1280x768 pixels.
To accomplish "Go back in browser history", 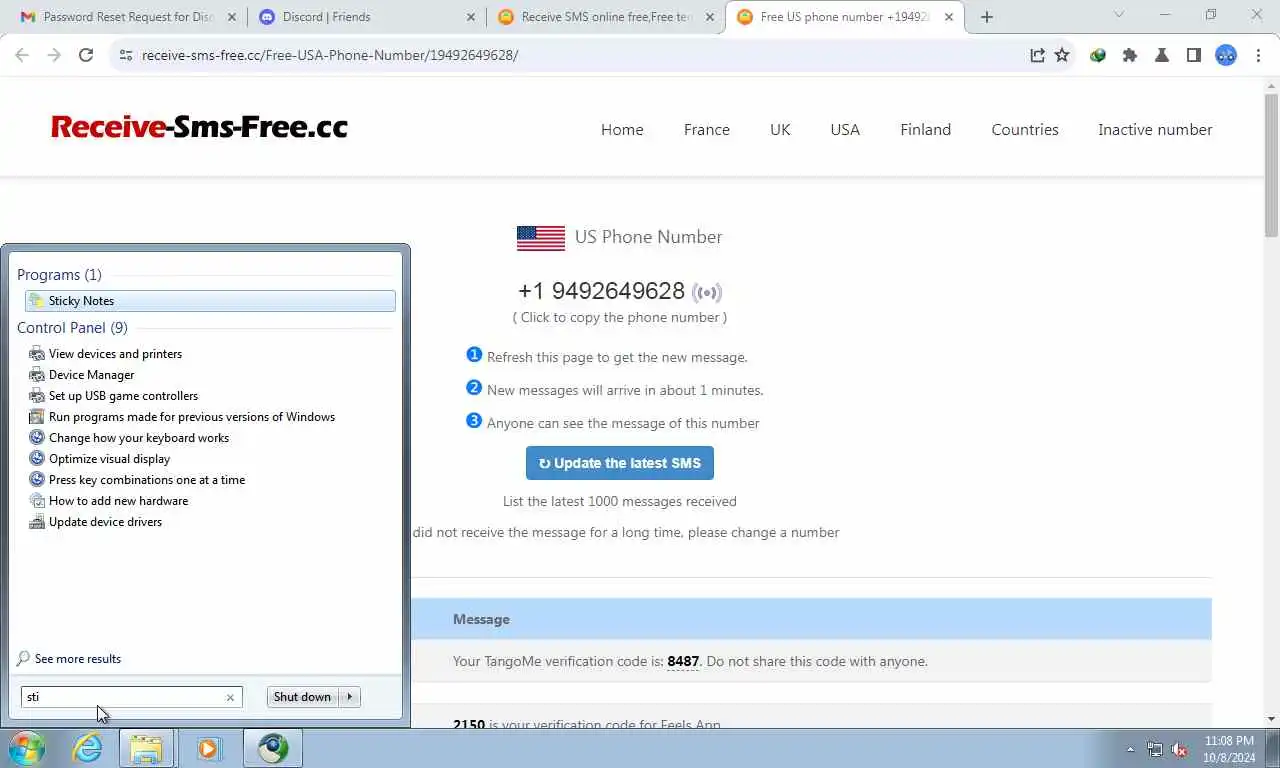I will 22,56.
